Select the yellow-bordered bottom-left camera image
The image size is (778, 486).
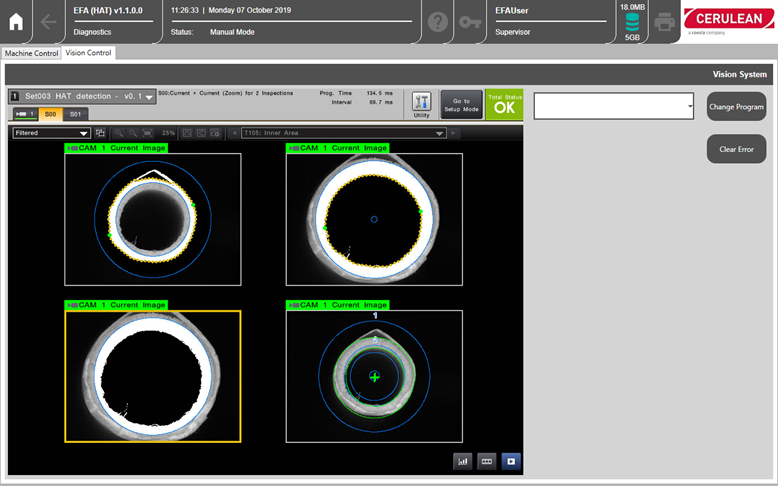(x=152, y=376)
